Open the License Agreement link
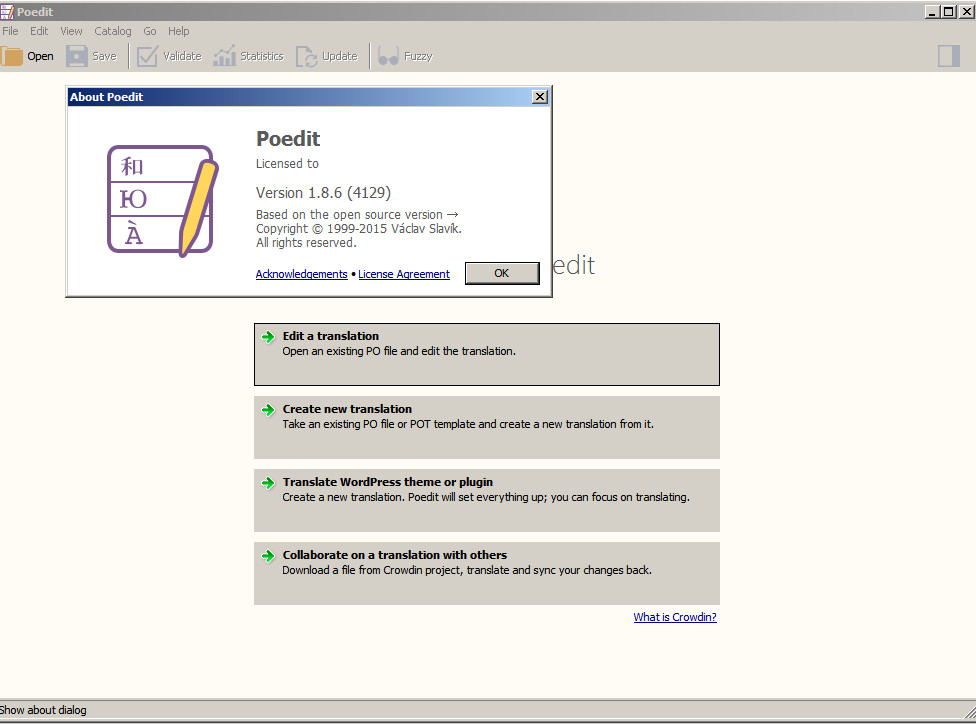 pyautogui.click(x=404, y=273)
